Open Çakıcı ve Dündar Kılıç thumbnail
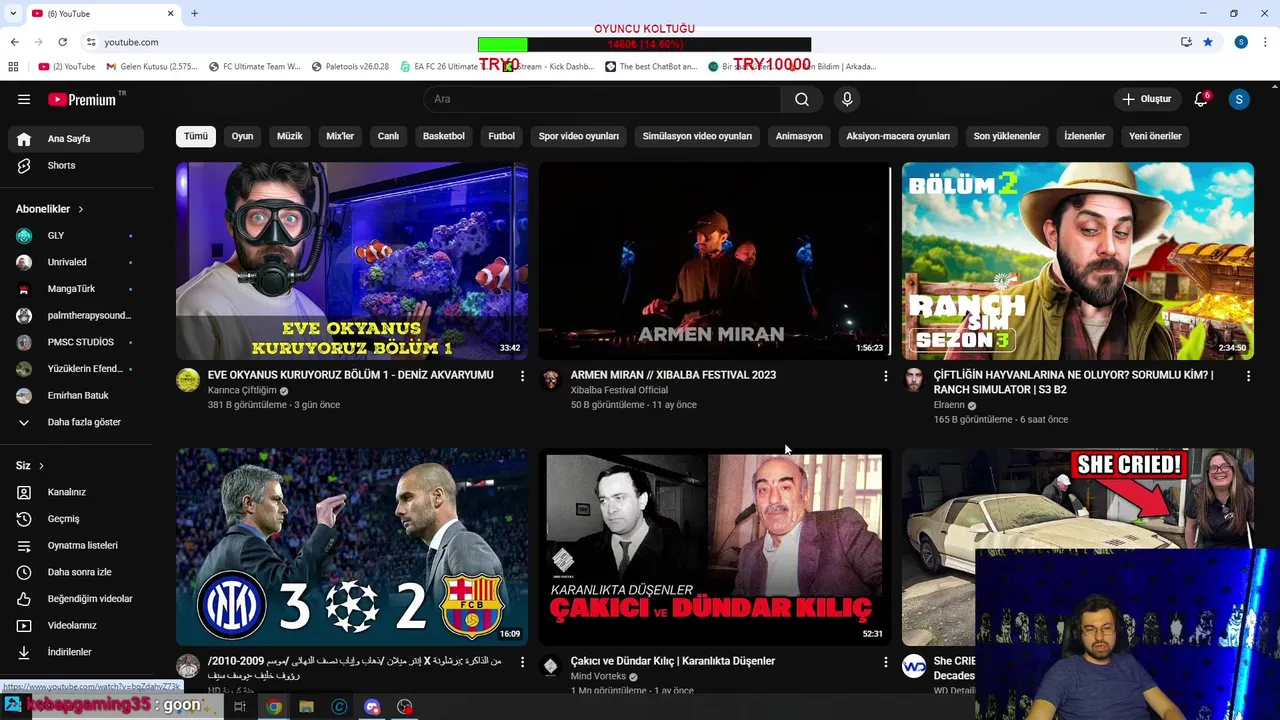 tap(714, 547)
